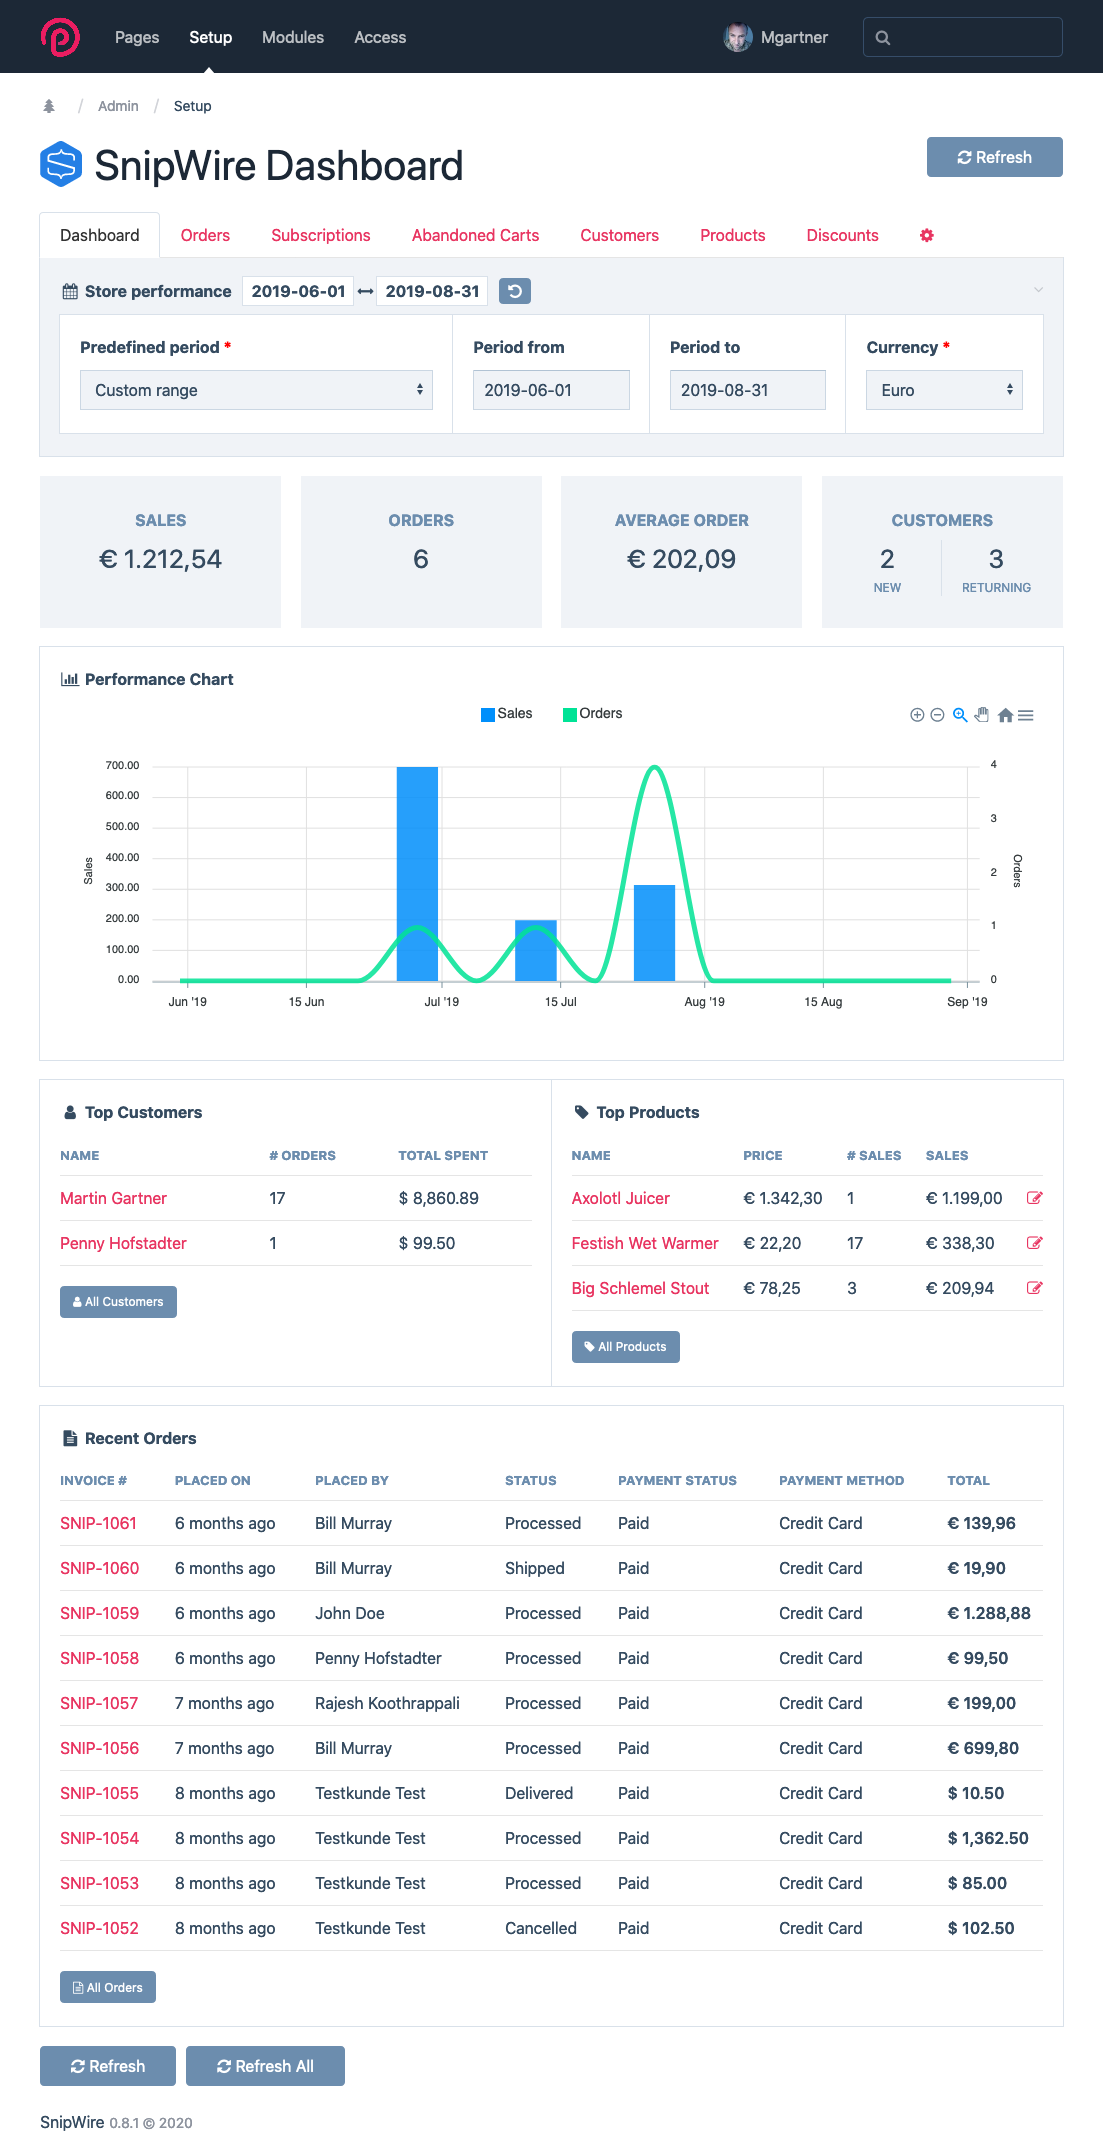Image resolution: width=1103 pixels, height=2148 pixels.
Task: Click the All Orders button
Action: click(x=108, y=1987)
